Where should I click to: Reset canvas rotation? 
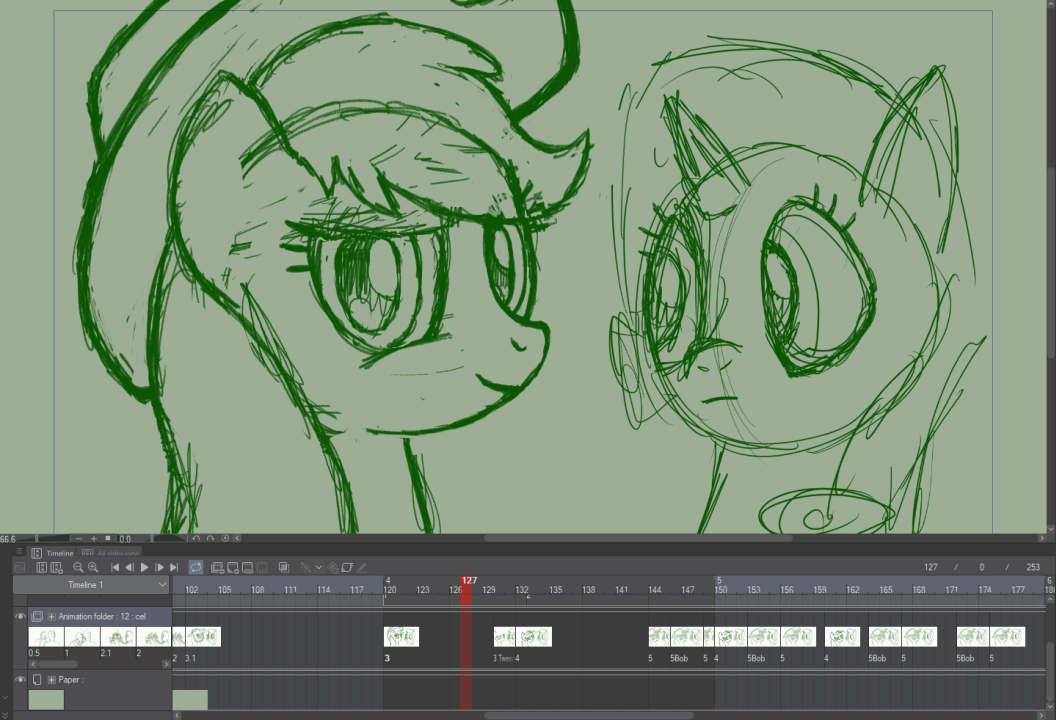225,539
